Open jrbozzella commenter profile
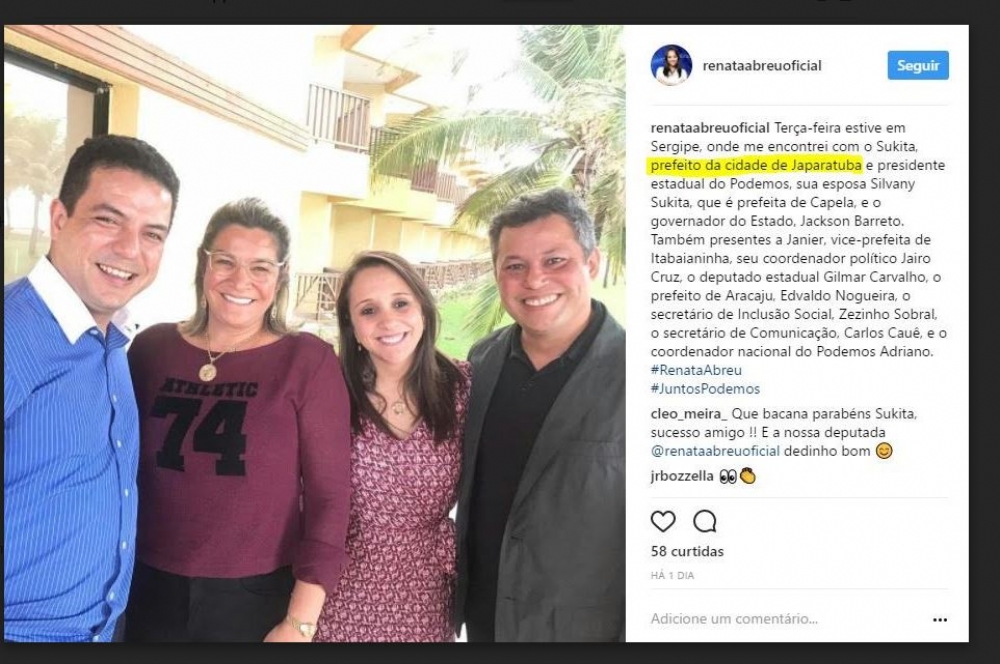Screen dimensions: 1000x664 (682, 476)
